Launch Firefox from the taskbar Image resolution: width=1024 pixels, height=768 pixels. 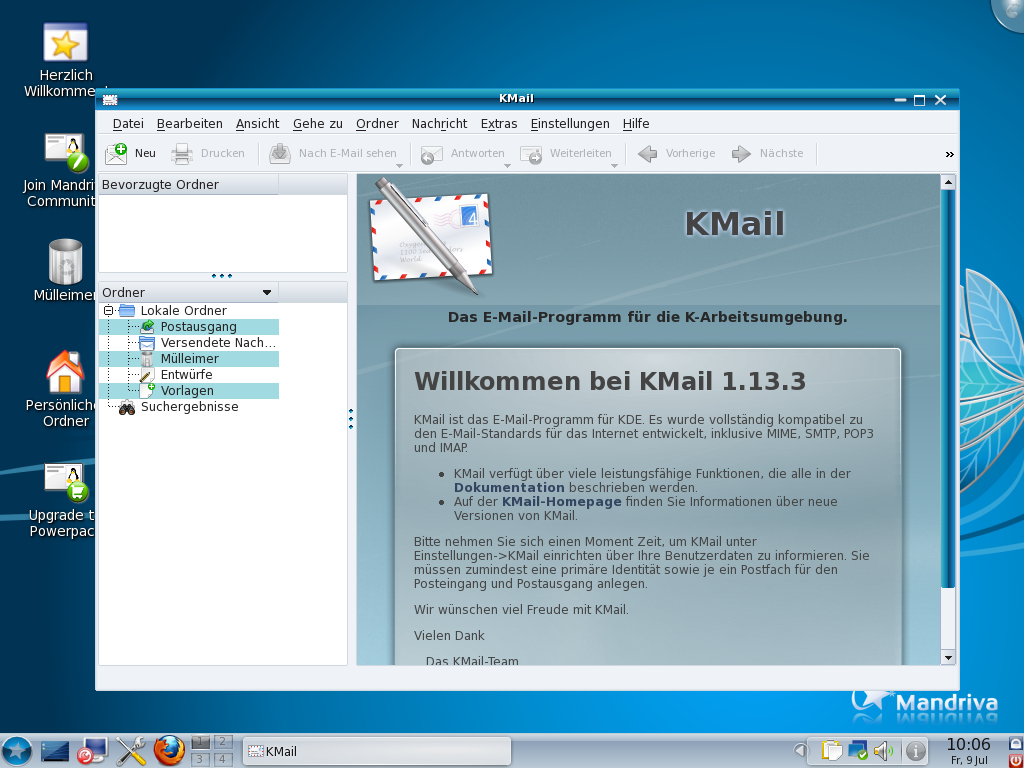168,751
